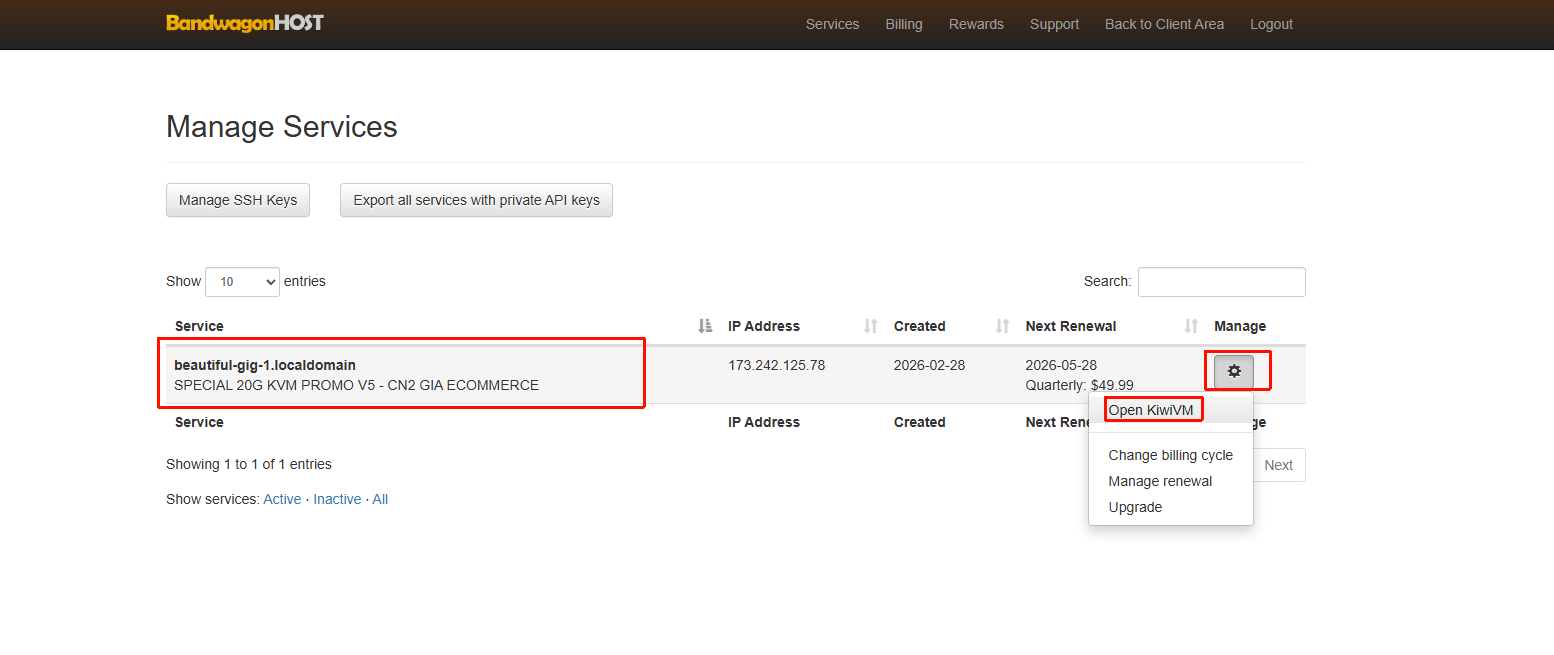Open Services in the top navigation
The image size is (1554, 655).
tap(832, 24)
